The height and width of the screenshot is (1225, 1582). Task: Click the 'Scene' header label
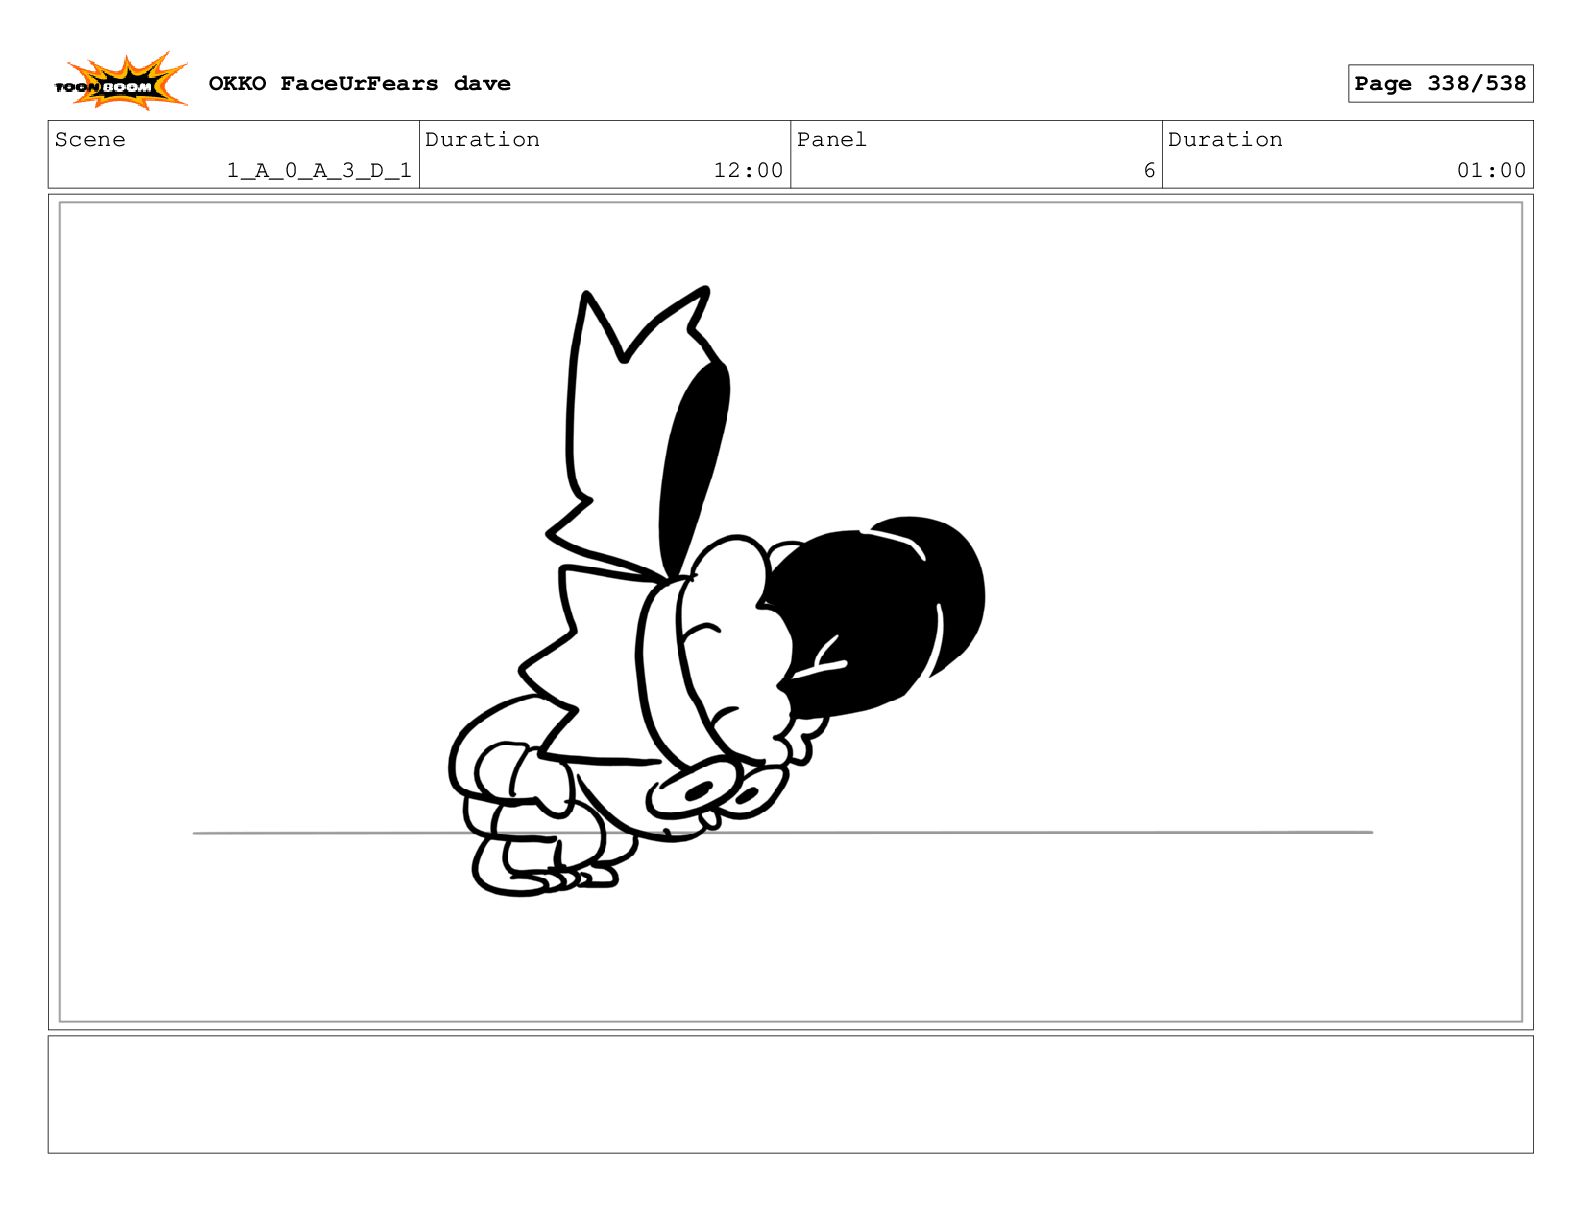pyautogui.click(x=90, y=139)
